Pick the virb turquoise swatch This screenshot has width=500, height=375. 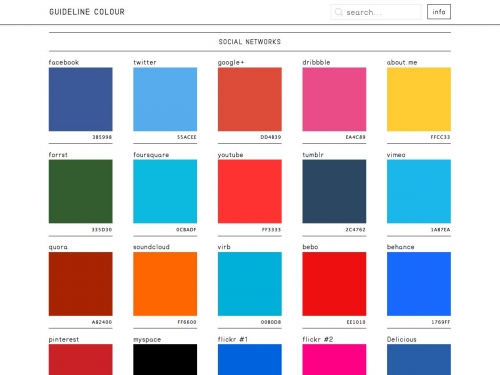[250, 284]
